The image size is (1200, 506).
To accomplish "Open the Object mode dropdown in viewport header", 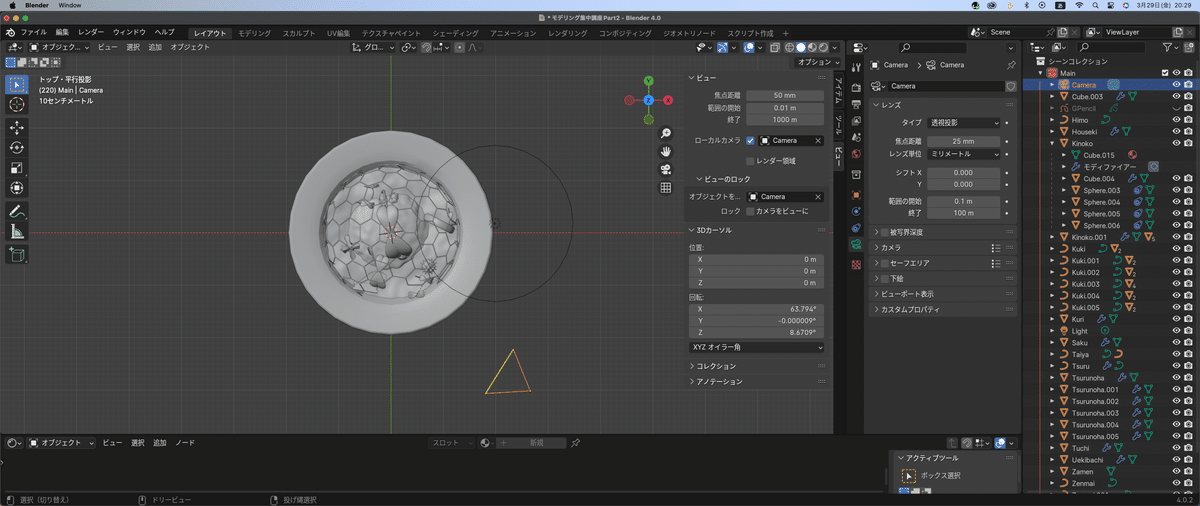I will 60,47.
